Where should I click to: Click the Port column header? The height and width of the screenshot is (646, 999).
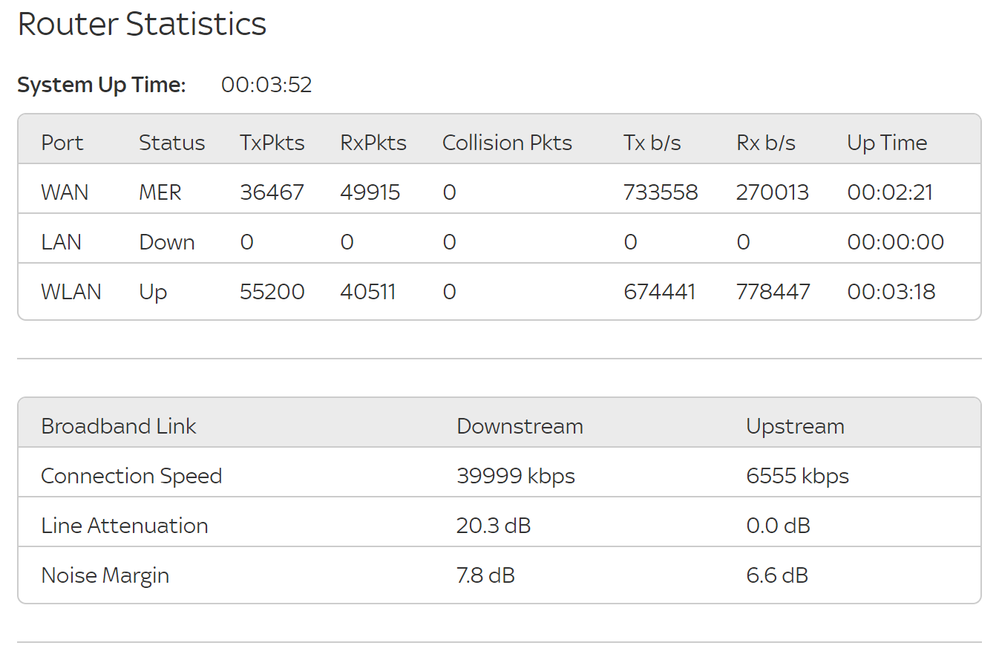(x=62, y=143)
